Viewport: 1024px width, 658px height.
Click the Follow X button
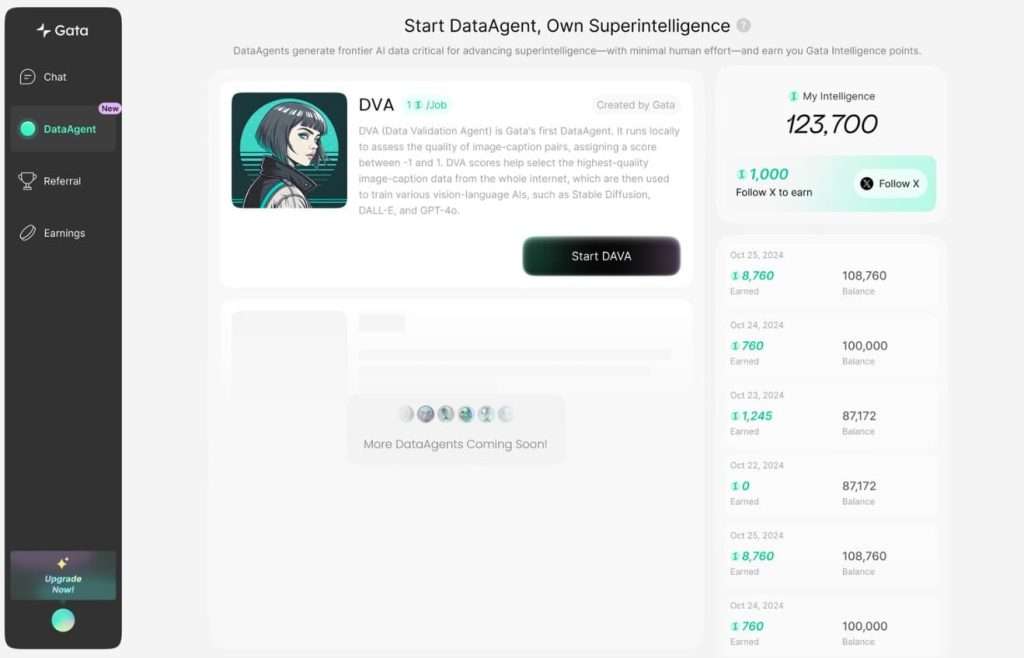(890, 183)
